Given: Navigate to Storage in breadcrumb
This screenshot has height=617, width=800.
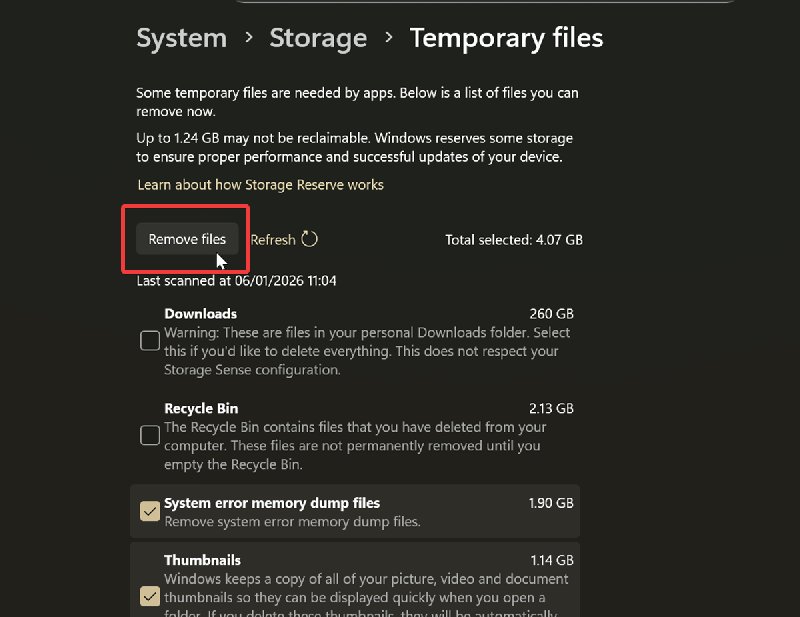Looking at the screenshot, I should pyautogui.click(x=318, y=38).
